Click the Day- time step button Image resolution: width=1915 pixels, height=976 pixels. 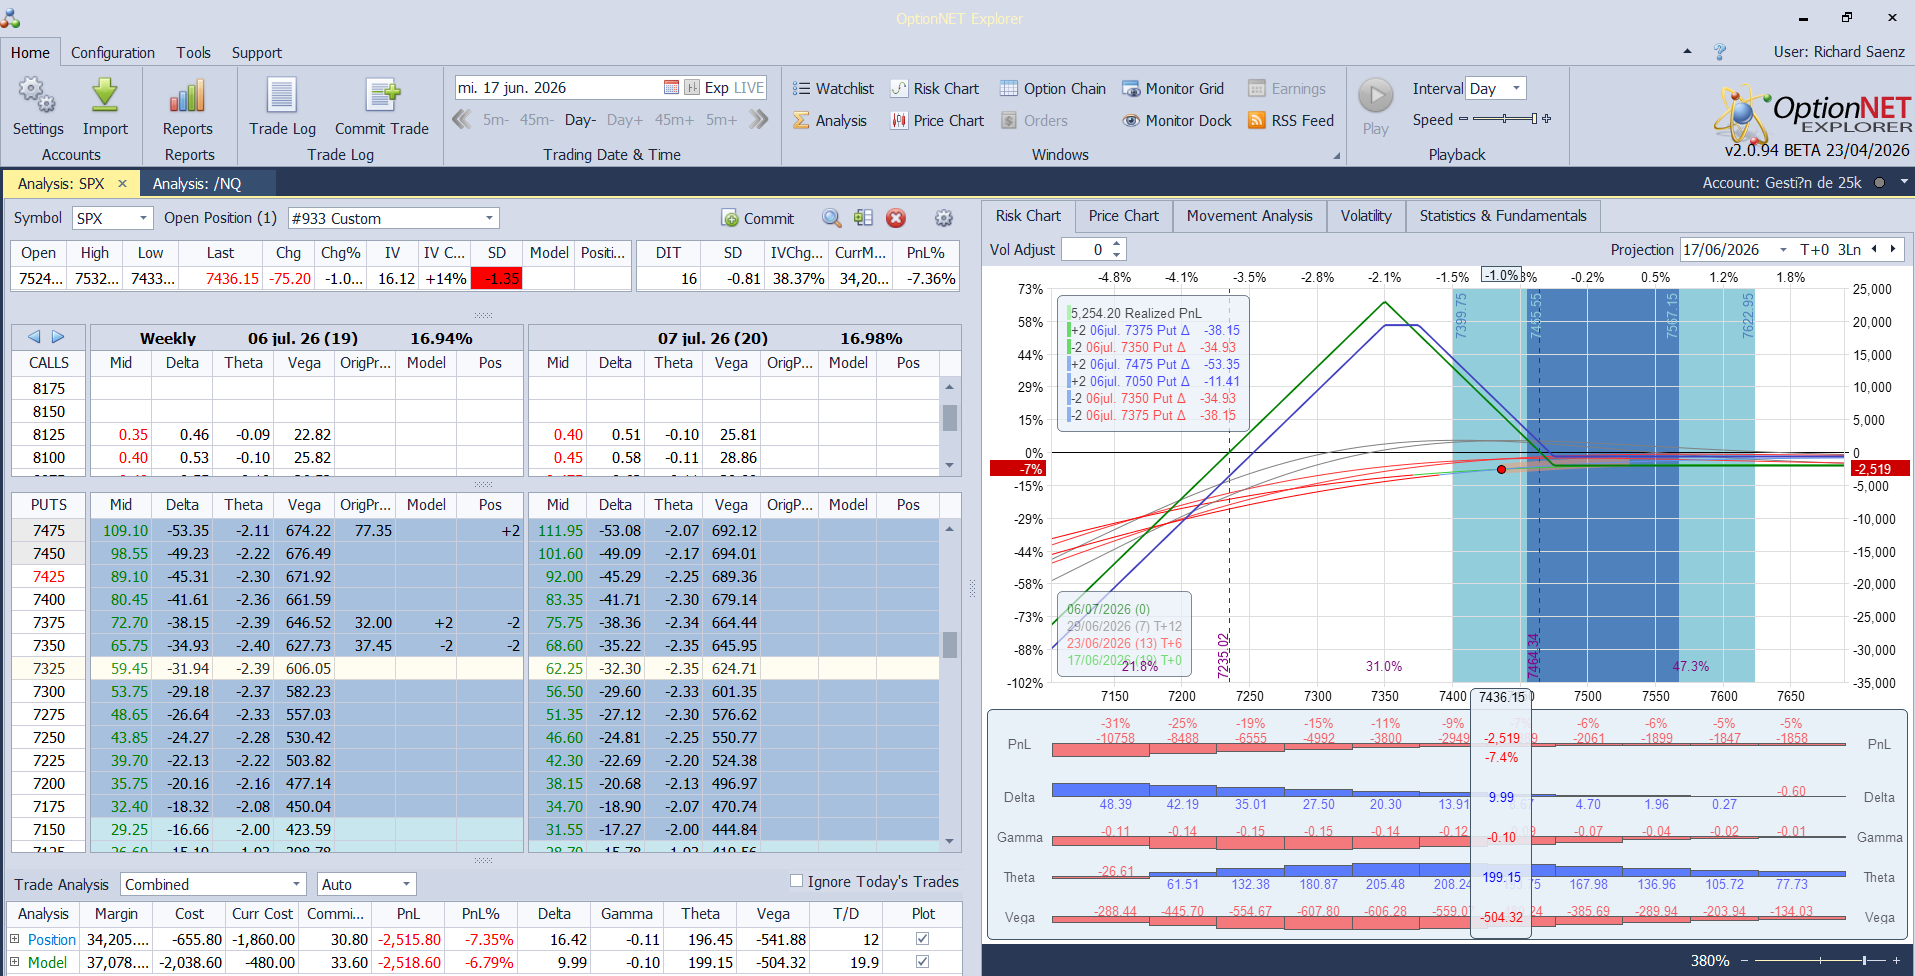580,120
